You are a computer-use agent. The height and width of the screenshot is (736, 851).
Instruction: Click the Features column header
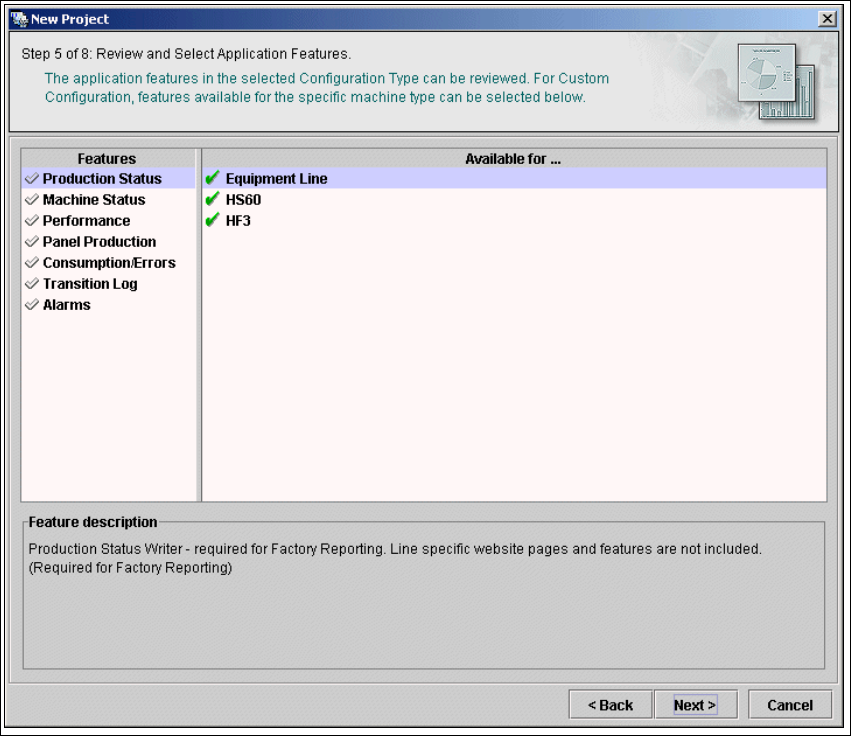pos(107,158)
